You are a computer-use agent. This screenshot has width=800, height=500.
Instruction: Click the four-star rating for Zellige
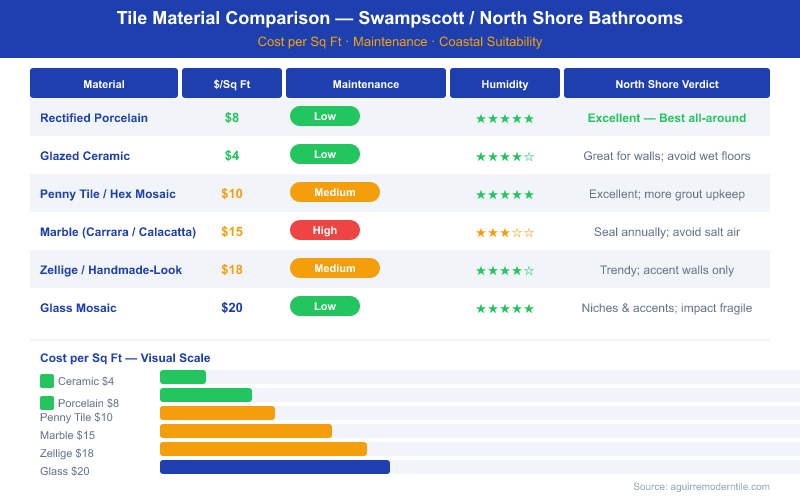click(505, 271)
